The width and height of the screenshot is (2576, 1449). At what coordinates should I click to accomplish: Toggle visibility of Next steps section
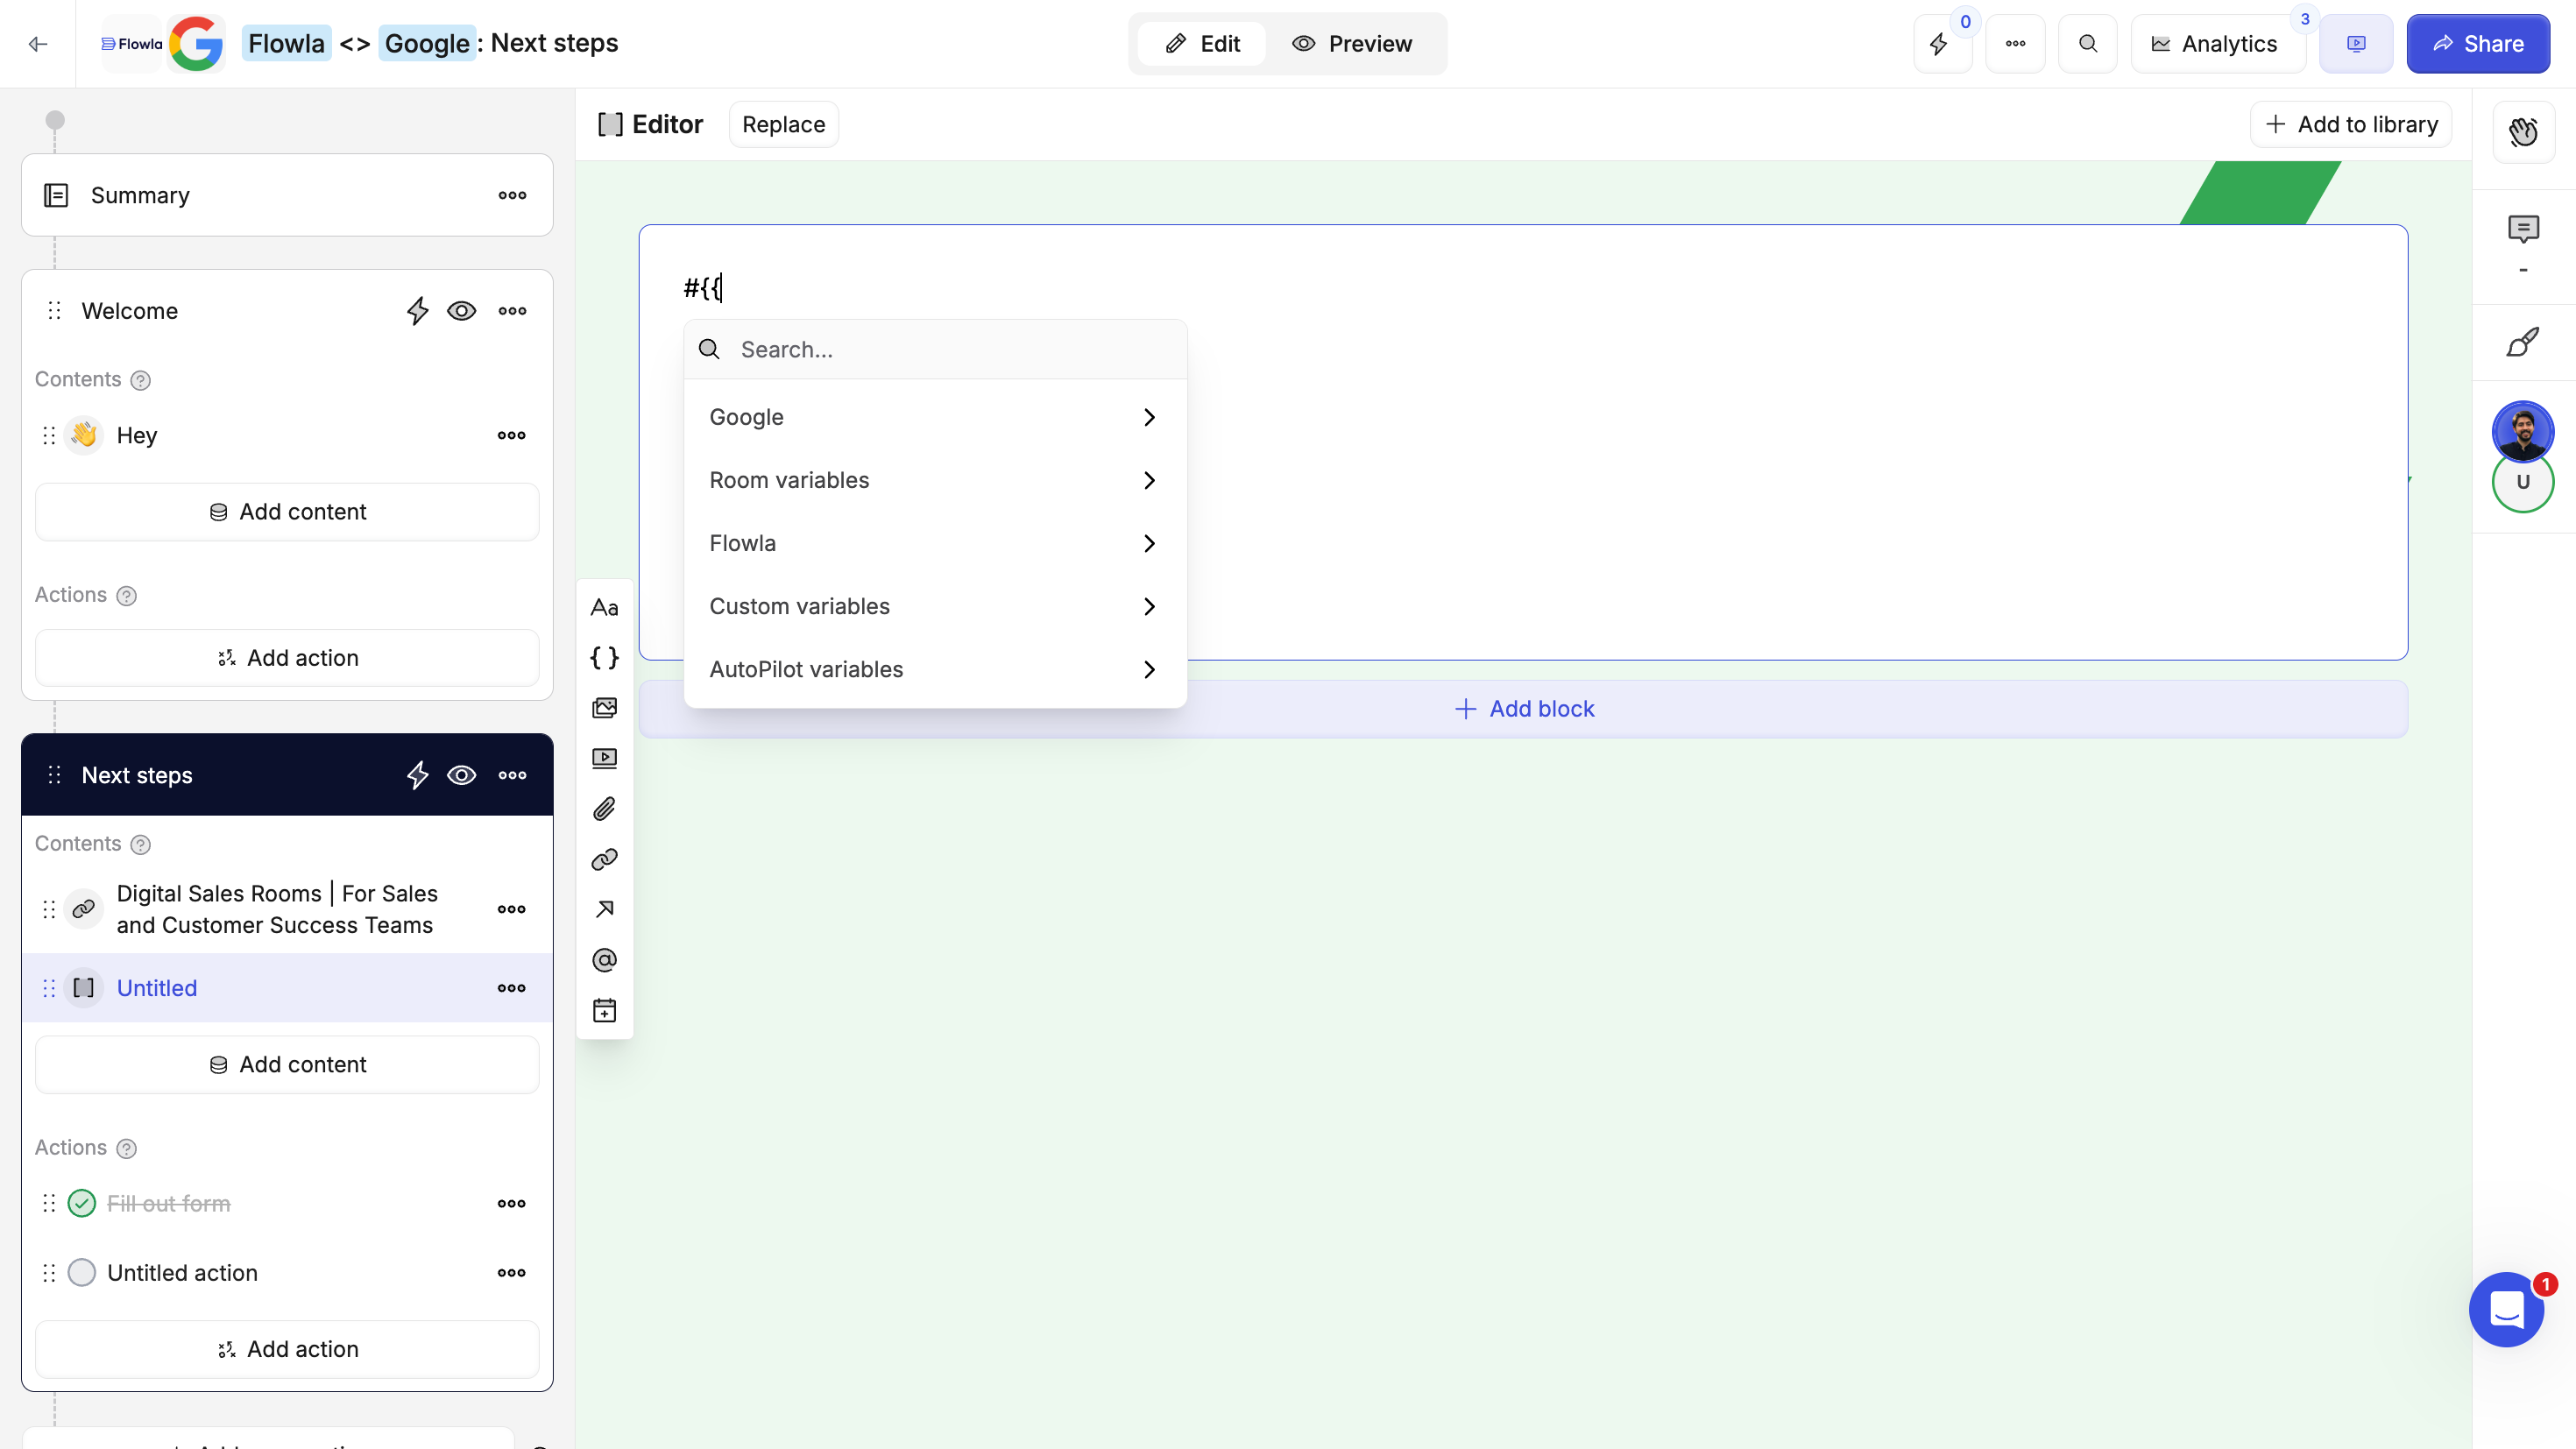[461, 775]
